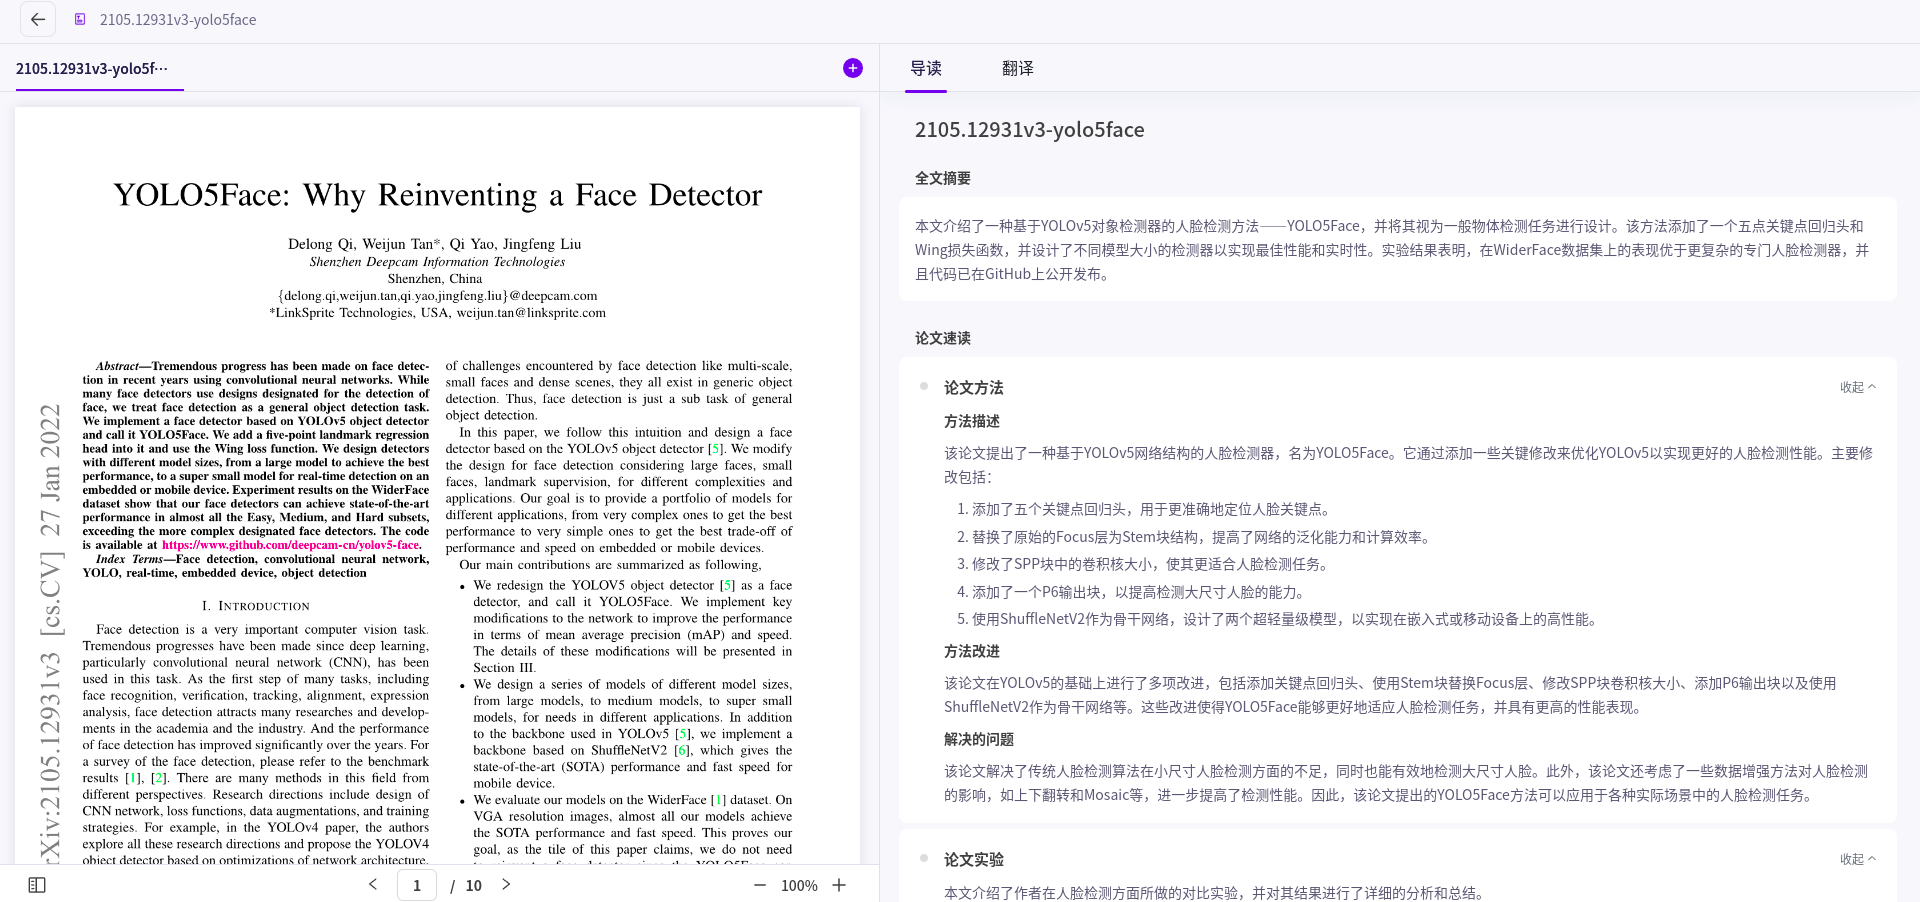Open the 2105.12931v3-yolo5f document tab
The width and height of the screenshot is (1920, 902).
(x=92, y=68)
